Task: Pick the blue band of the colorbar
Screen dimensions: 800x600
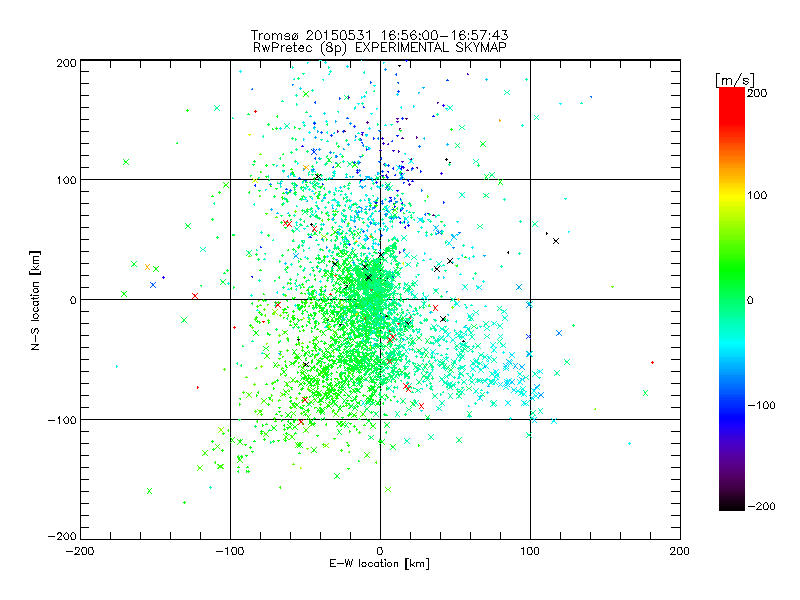Action: click(732, 416)
